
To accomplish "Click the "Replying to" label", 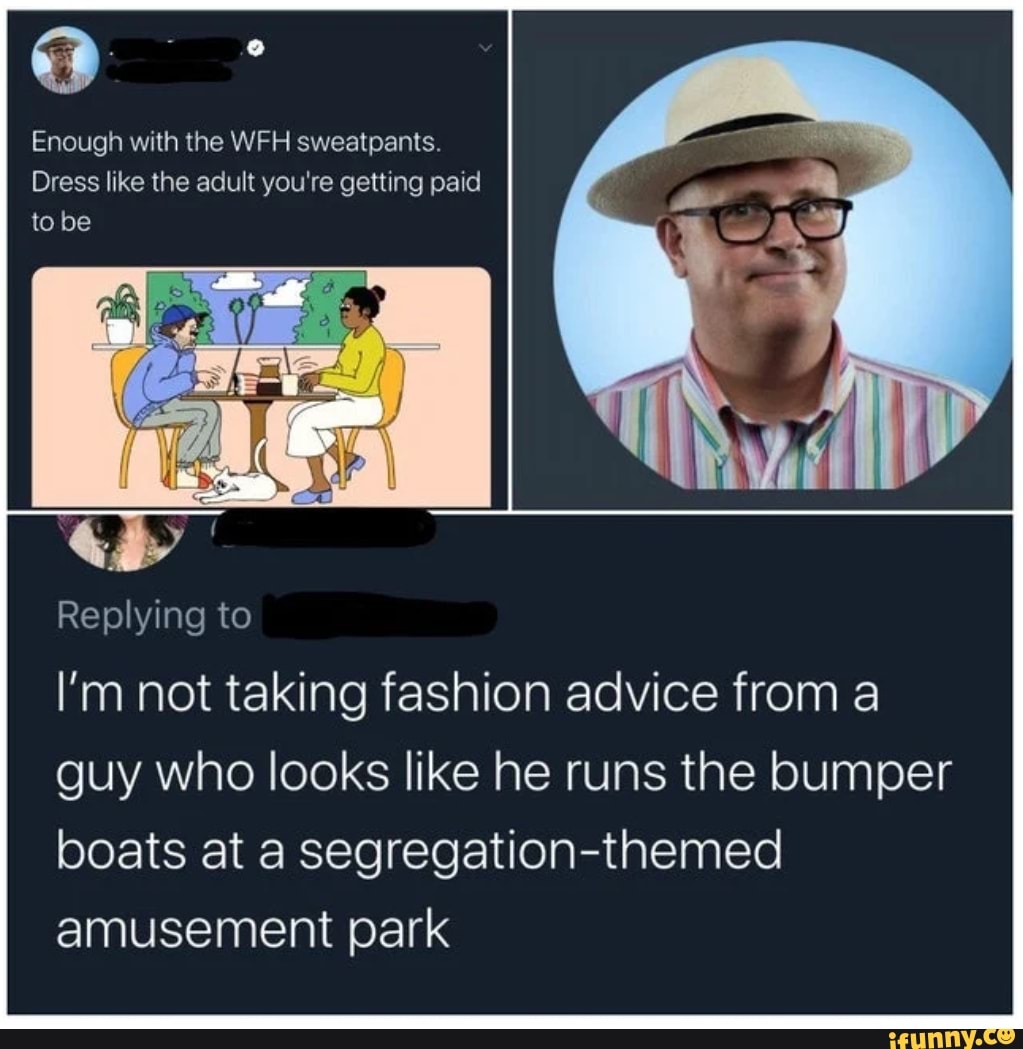I will (x=155, y=615).
